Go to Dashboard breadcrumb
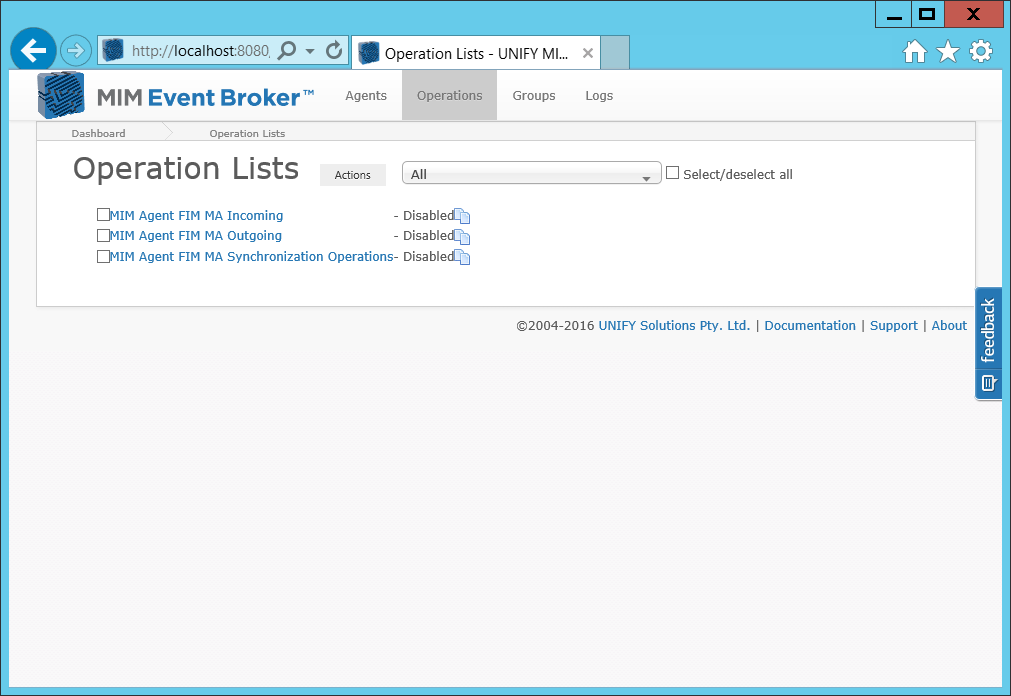The height and width of the screenshot is (696, 1011). click(x=99, y=134)
